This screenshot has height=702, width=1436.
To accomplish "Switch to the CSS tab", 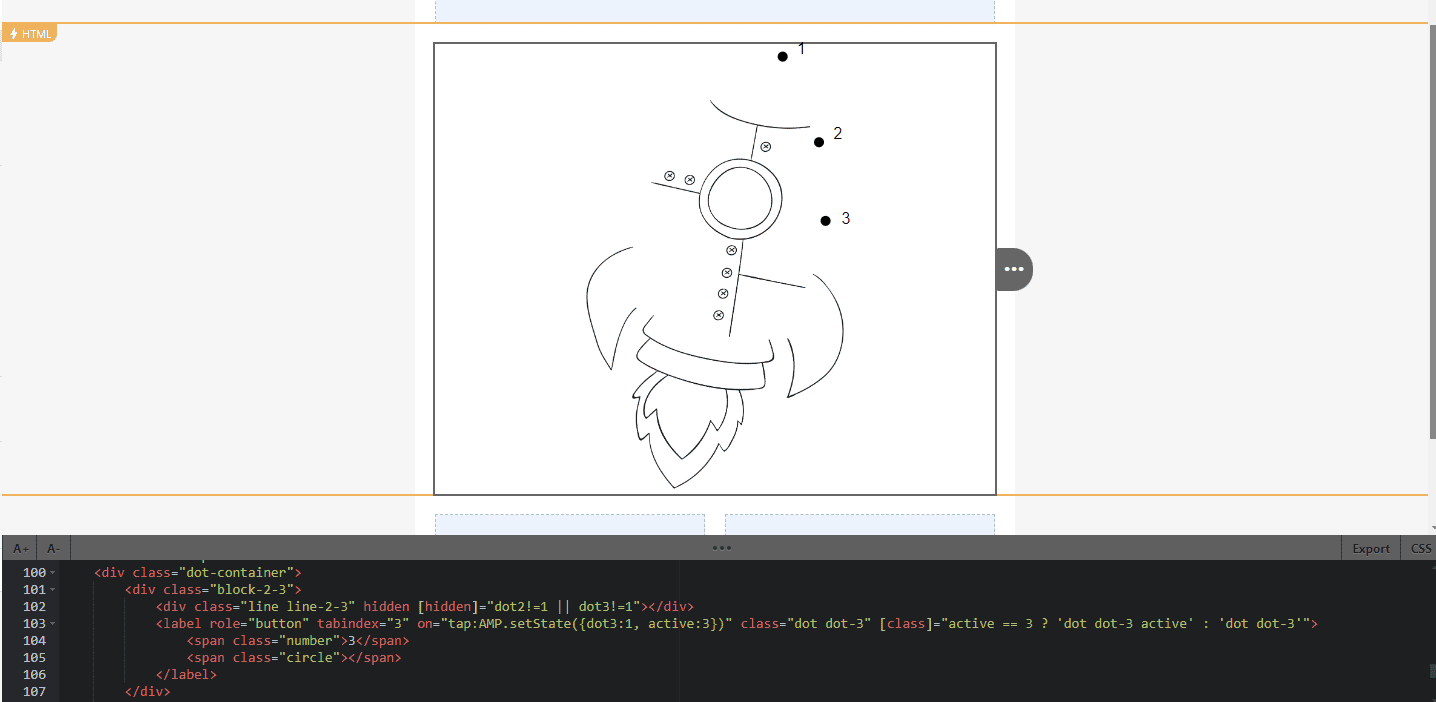I will [1420, 548].
